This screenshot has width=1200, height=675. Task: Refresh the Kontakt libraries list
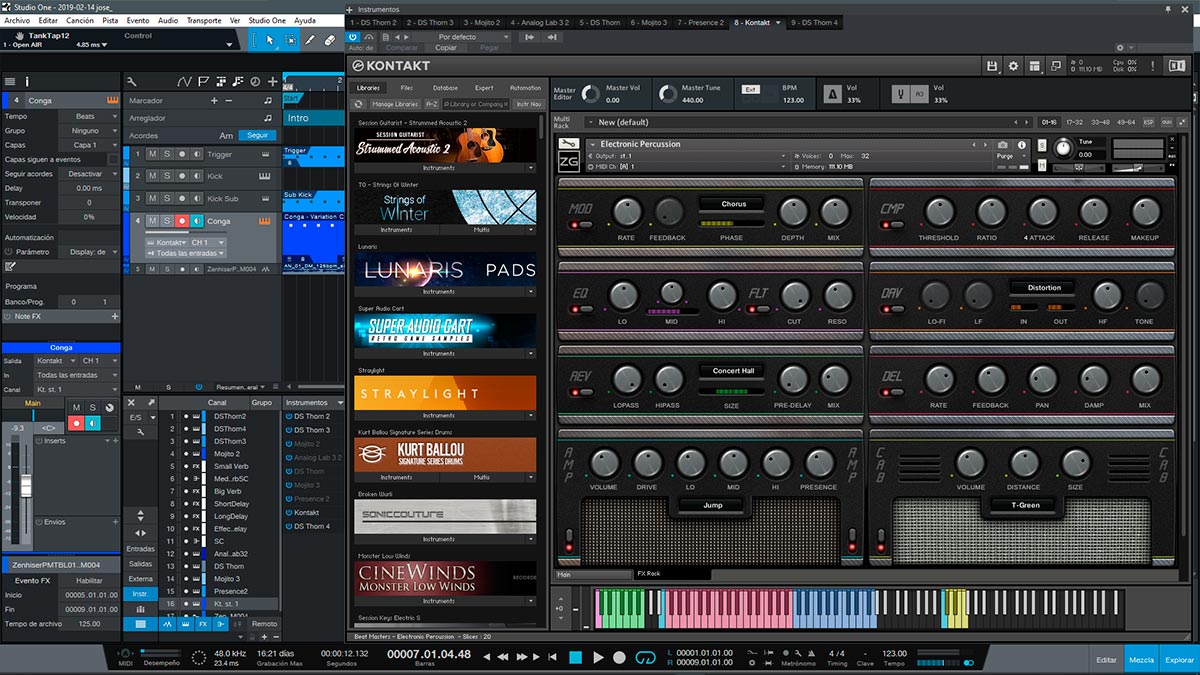359,104
